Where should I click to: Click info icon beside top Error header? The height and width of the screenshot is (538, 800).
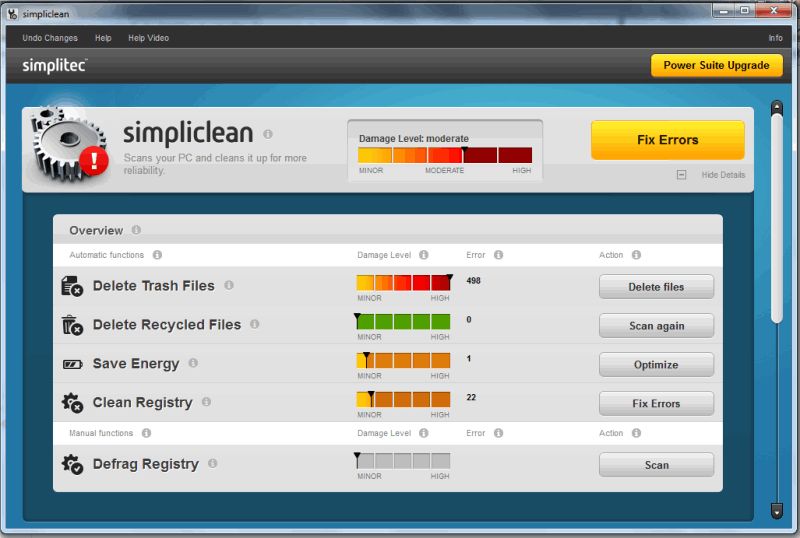pyautogui.click(x=498, y=254)
